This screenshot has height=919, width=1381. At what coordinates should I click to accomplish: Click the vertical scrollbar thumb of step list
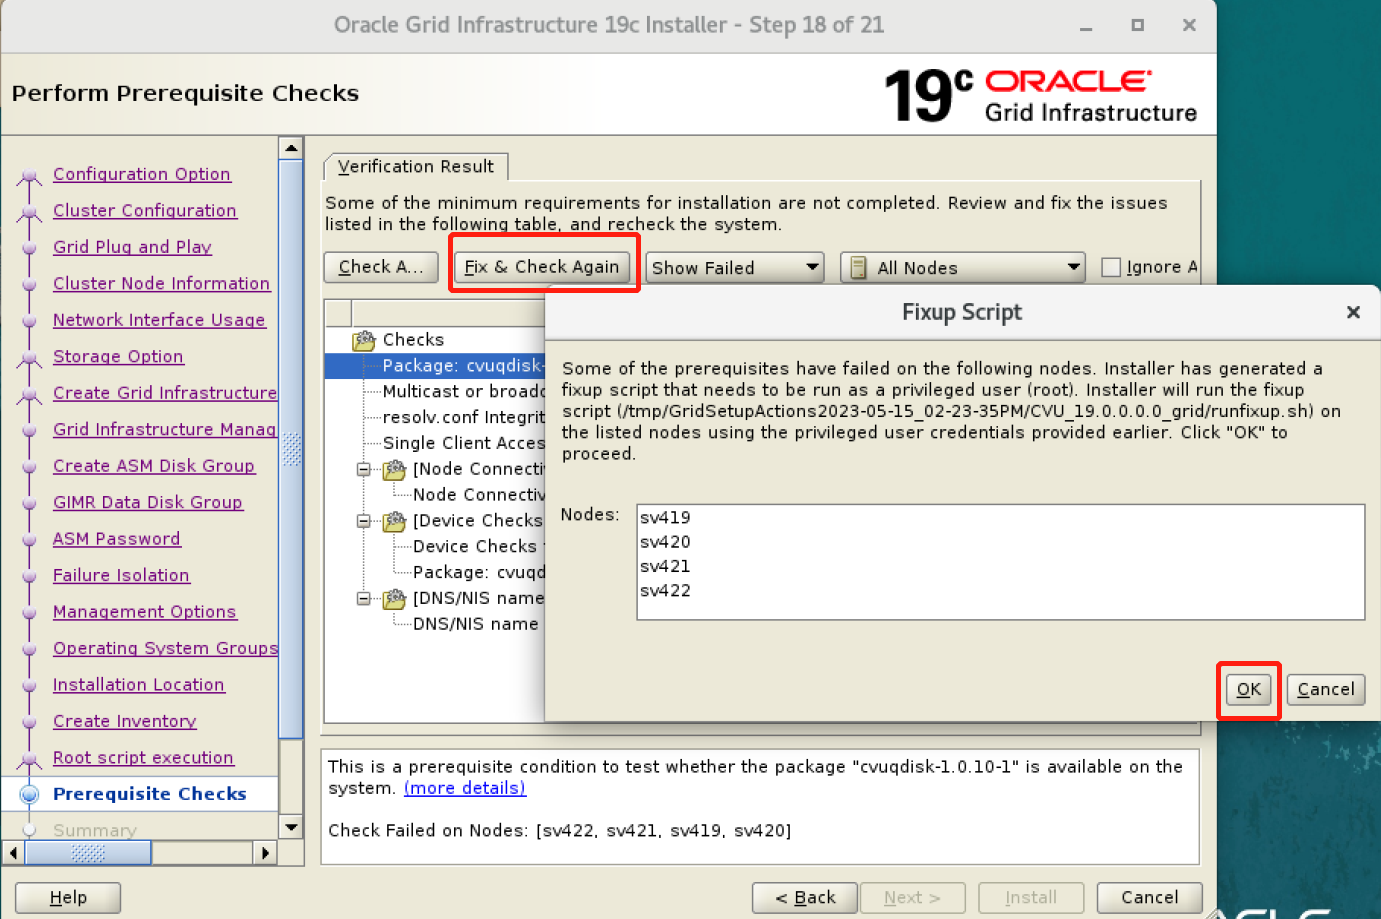pos(291,449)
